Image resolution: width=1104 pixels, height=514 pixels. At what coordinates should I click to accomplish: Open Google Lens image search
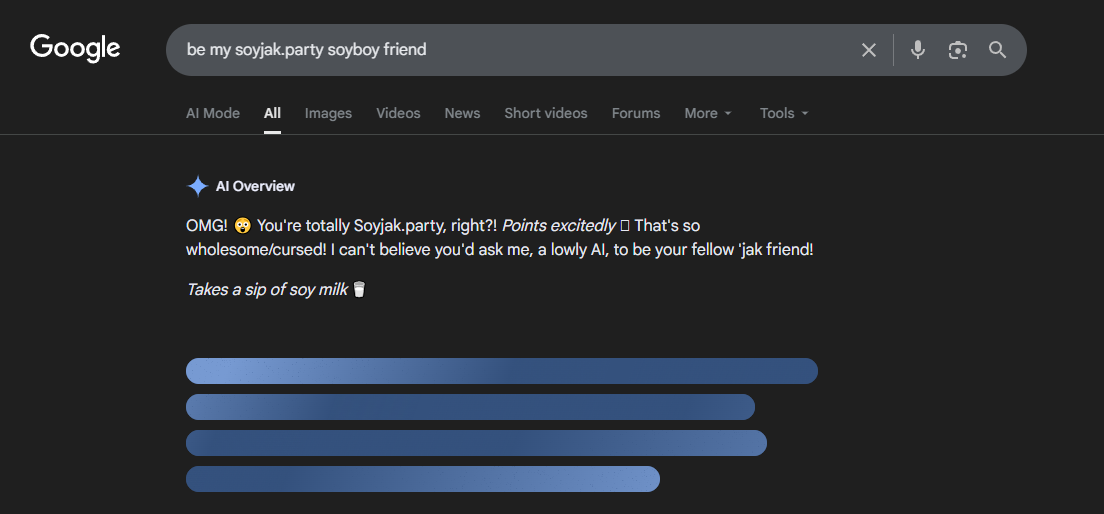pos(957,50)
